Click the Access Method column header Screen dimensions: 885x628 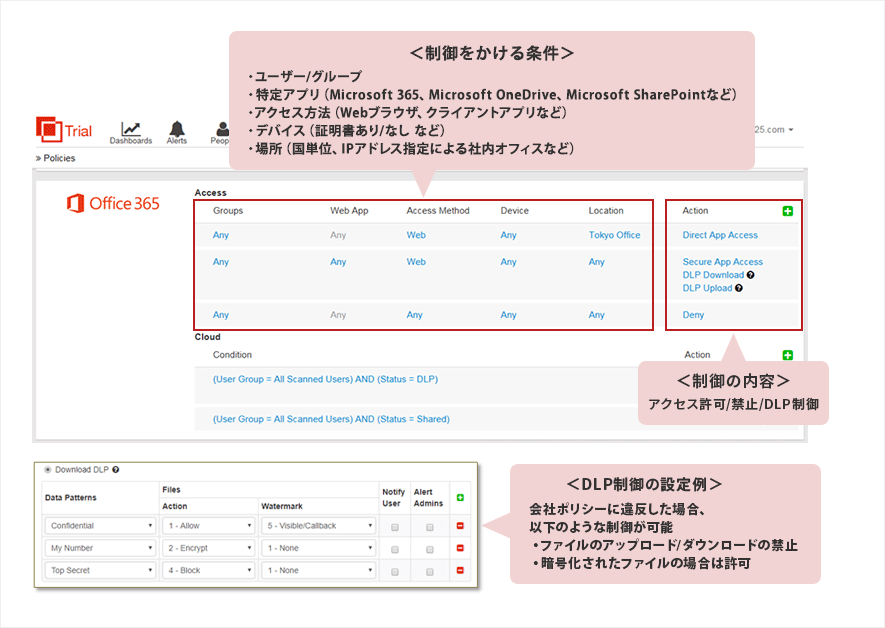438,210
